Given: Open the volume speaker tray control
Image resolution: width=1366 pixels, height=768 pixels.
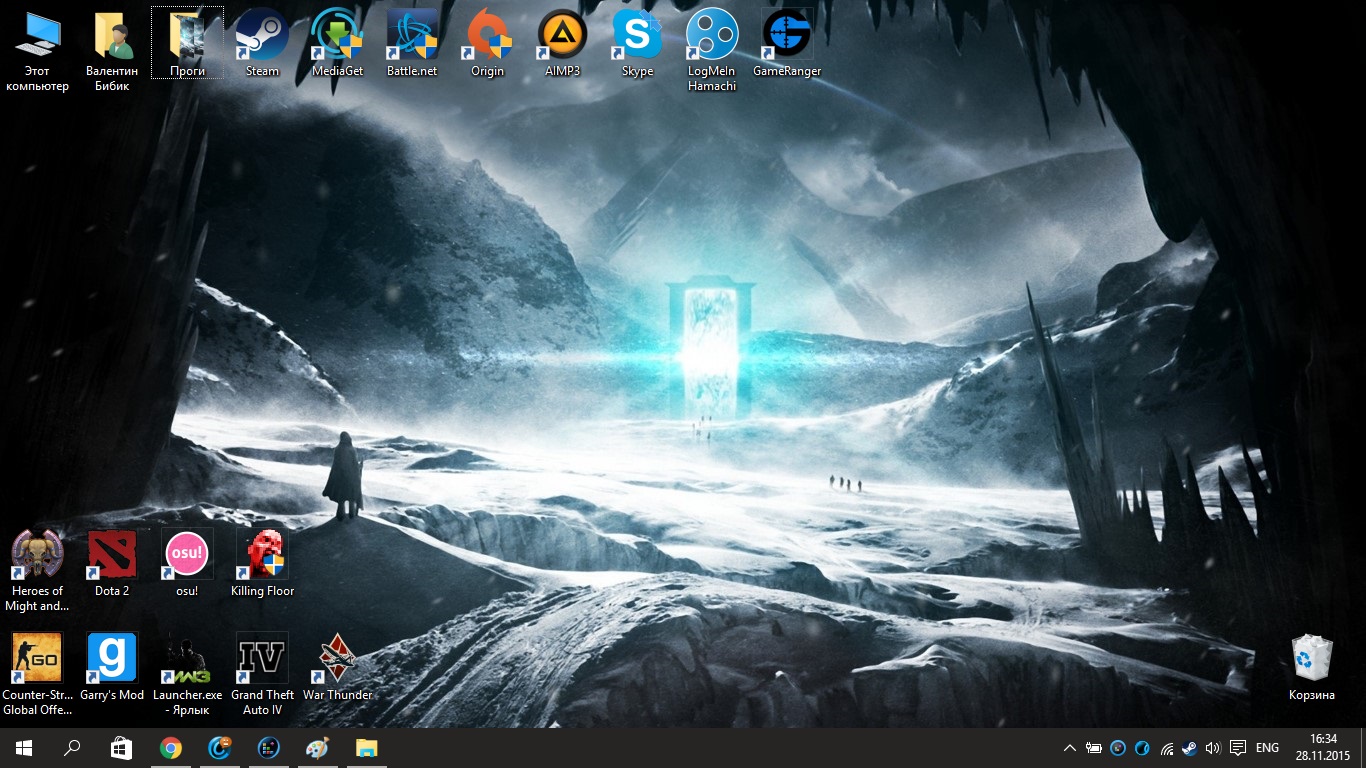Looking at the screenshot, I should coord(1213,748).
